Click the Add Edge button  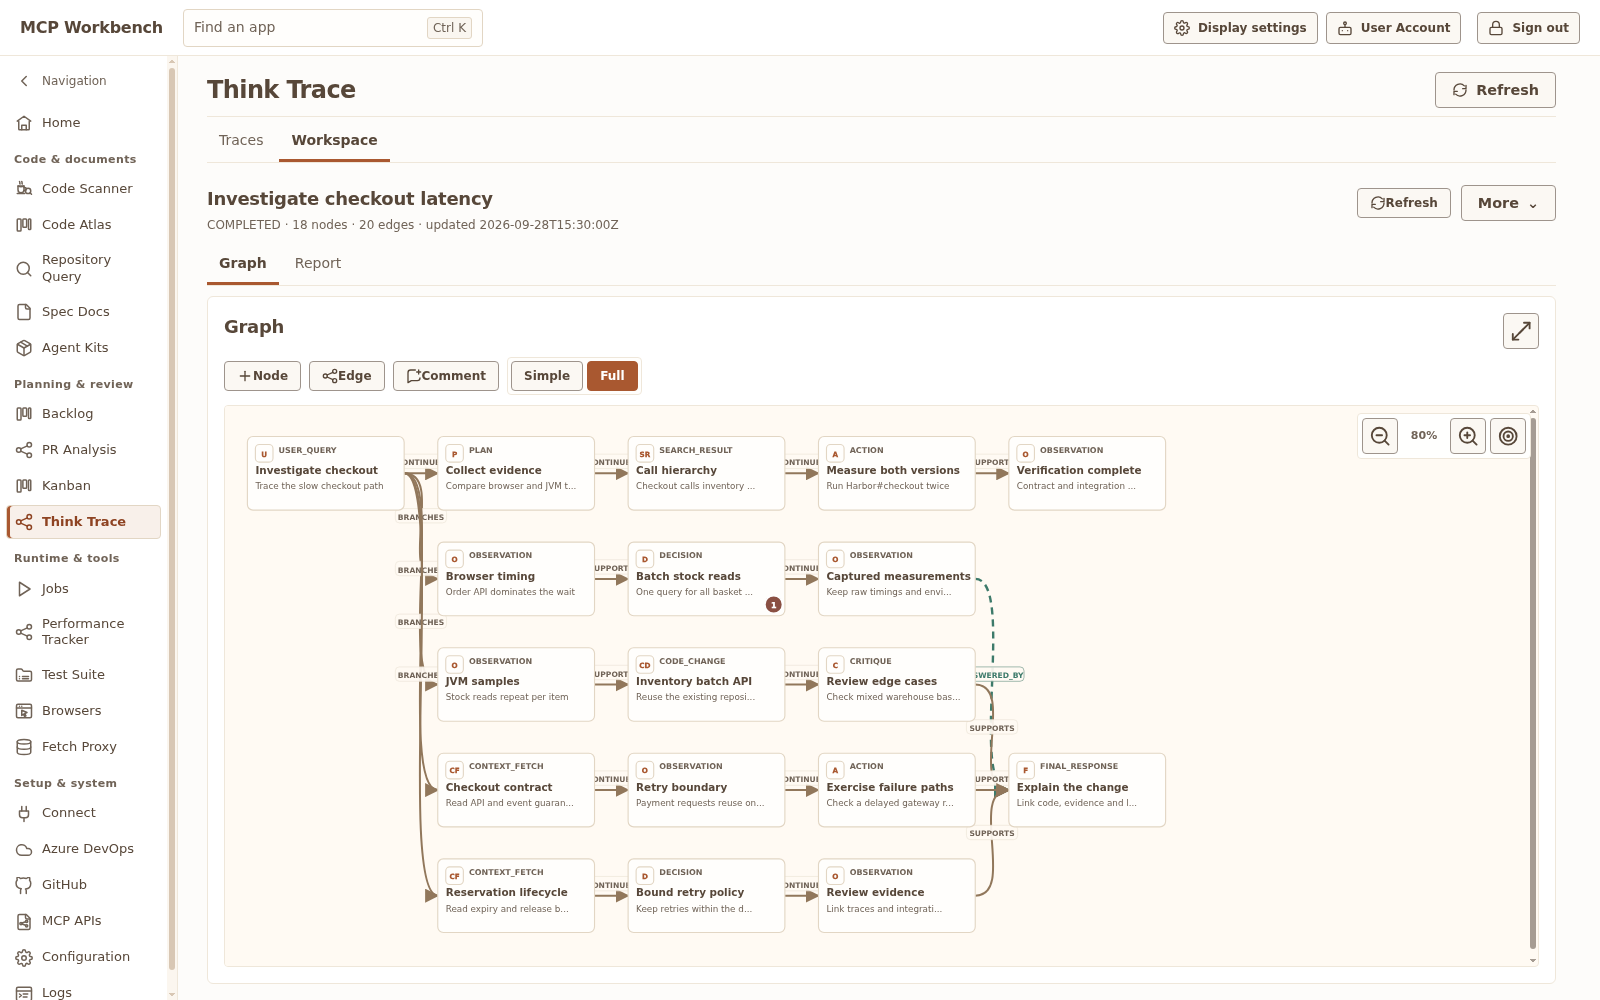click(347, 376)
